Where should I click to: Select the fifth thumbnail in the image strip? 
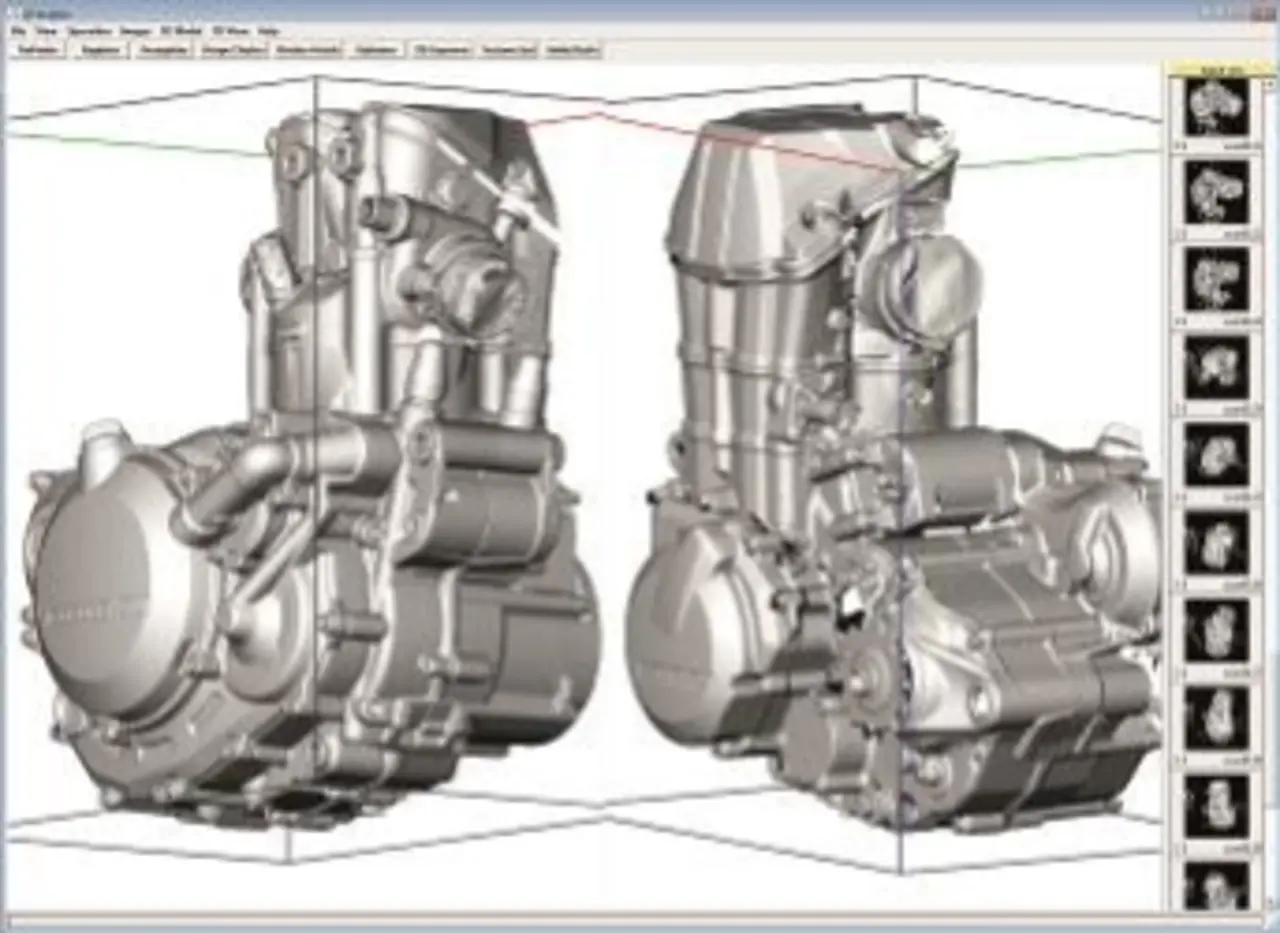point(1217,454)
